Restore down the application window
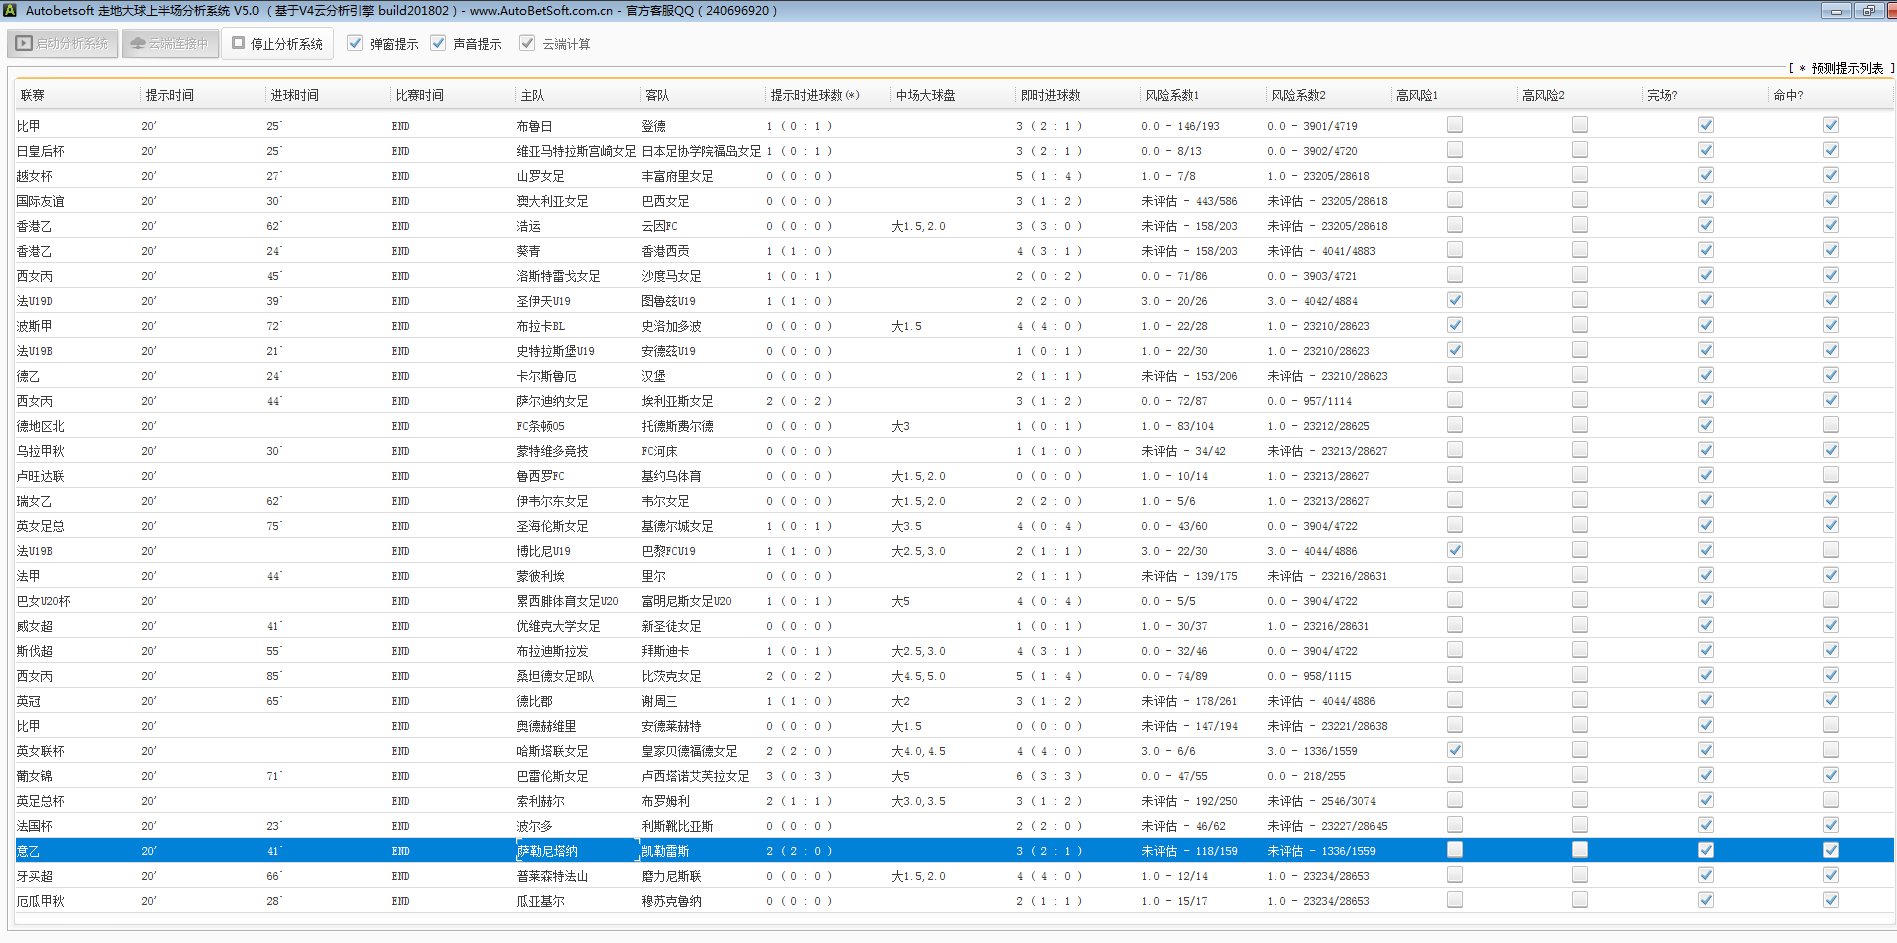Image resolution: width=1897 pixels, height=943 pixels. (1868, 11)
